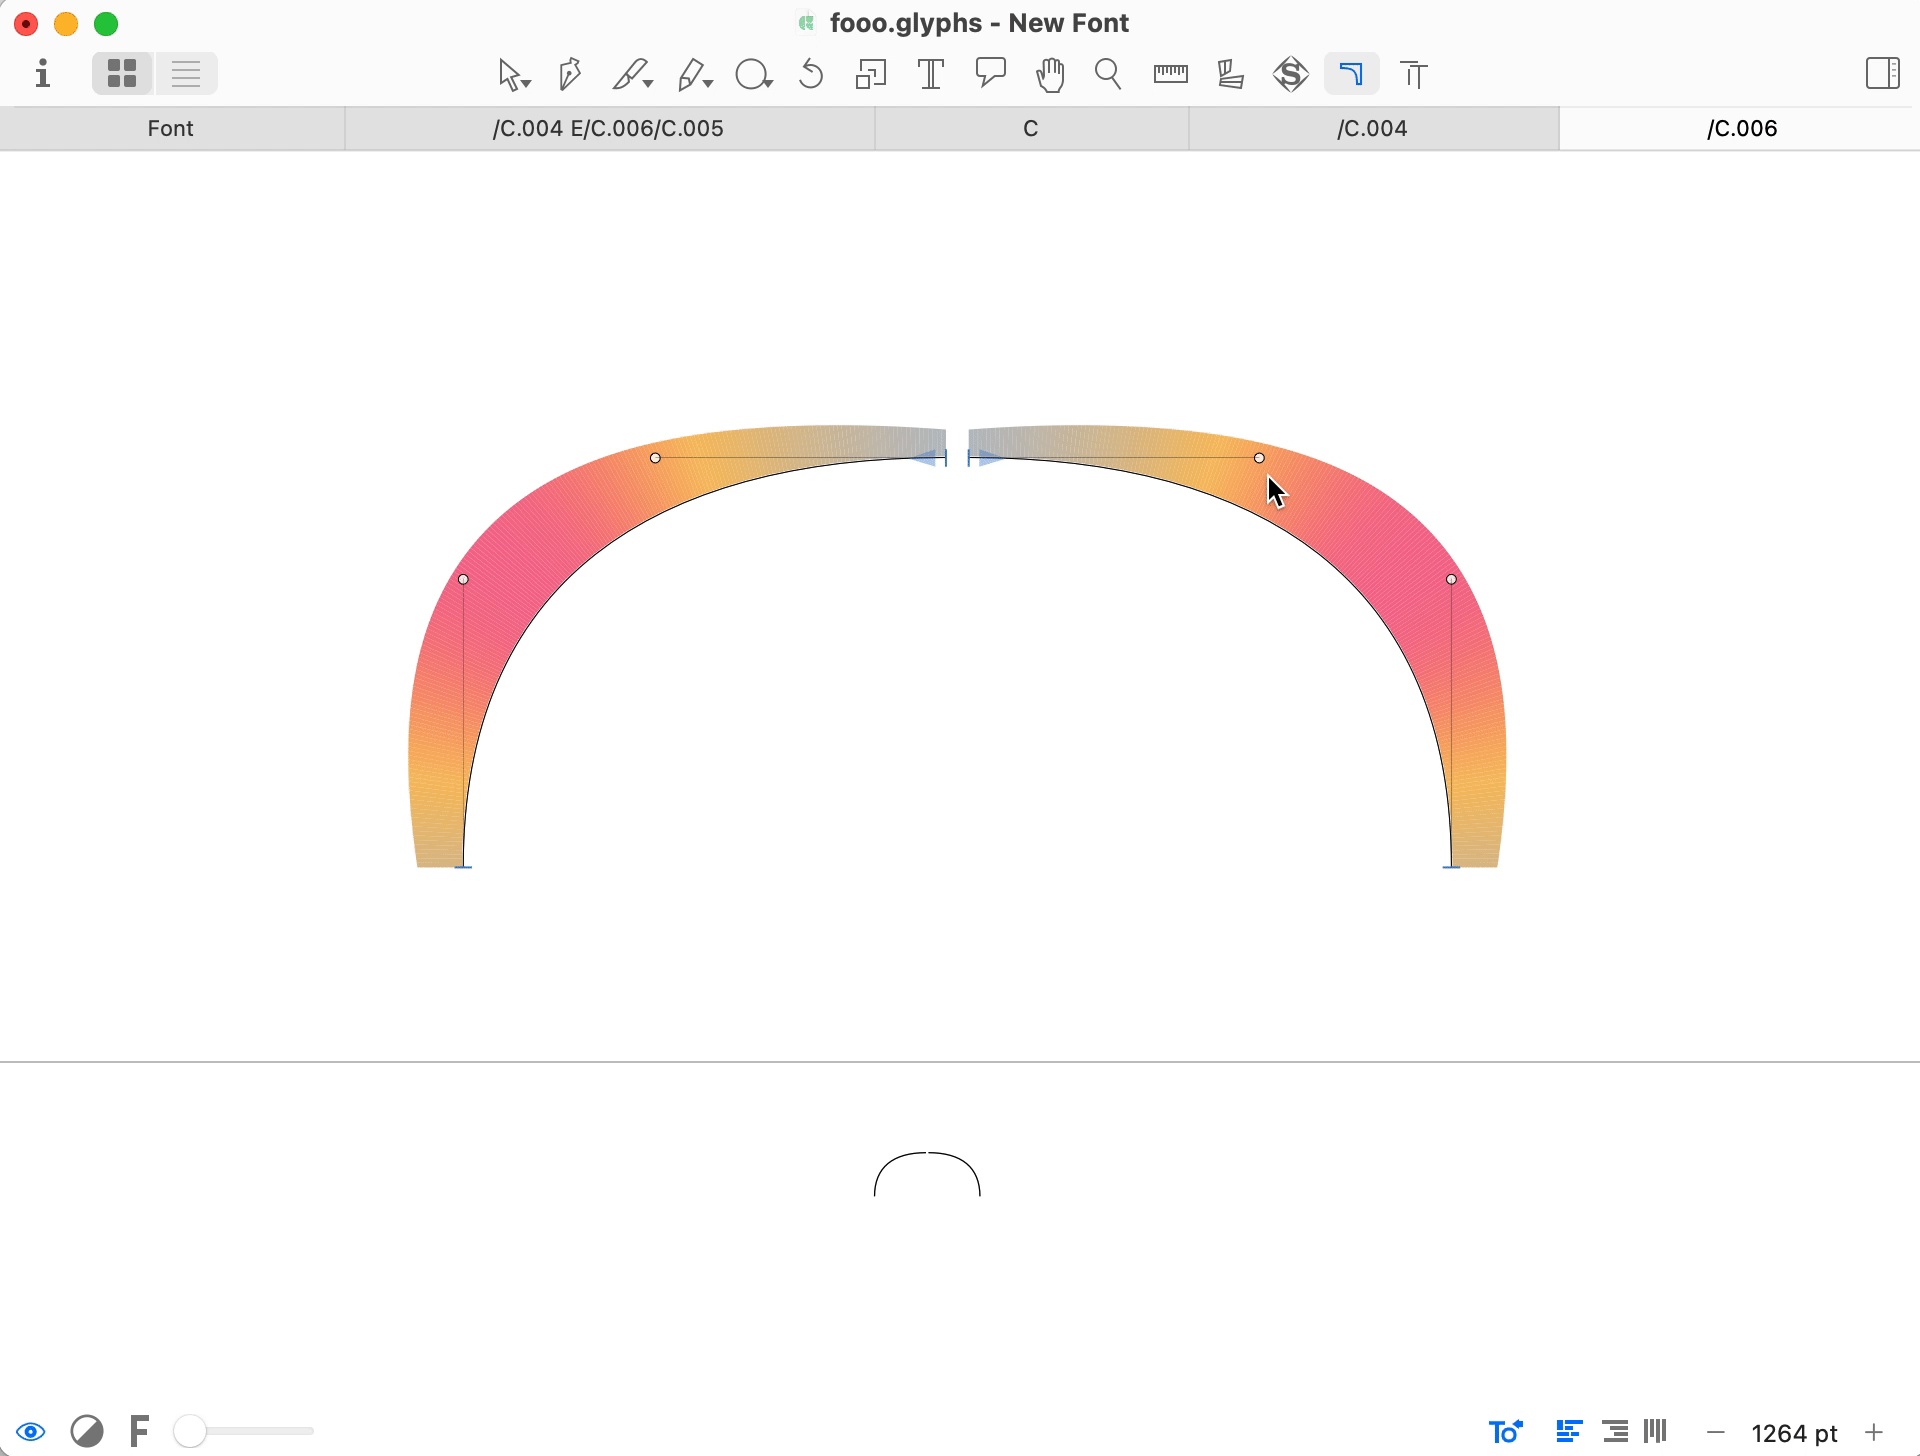Activate the Knife tool
This screenshot has width=1920, height=1456.
tap(631, 73)
